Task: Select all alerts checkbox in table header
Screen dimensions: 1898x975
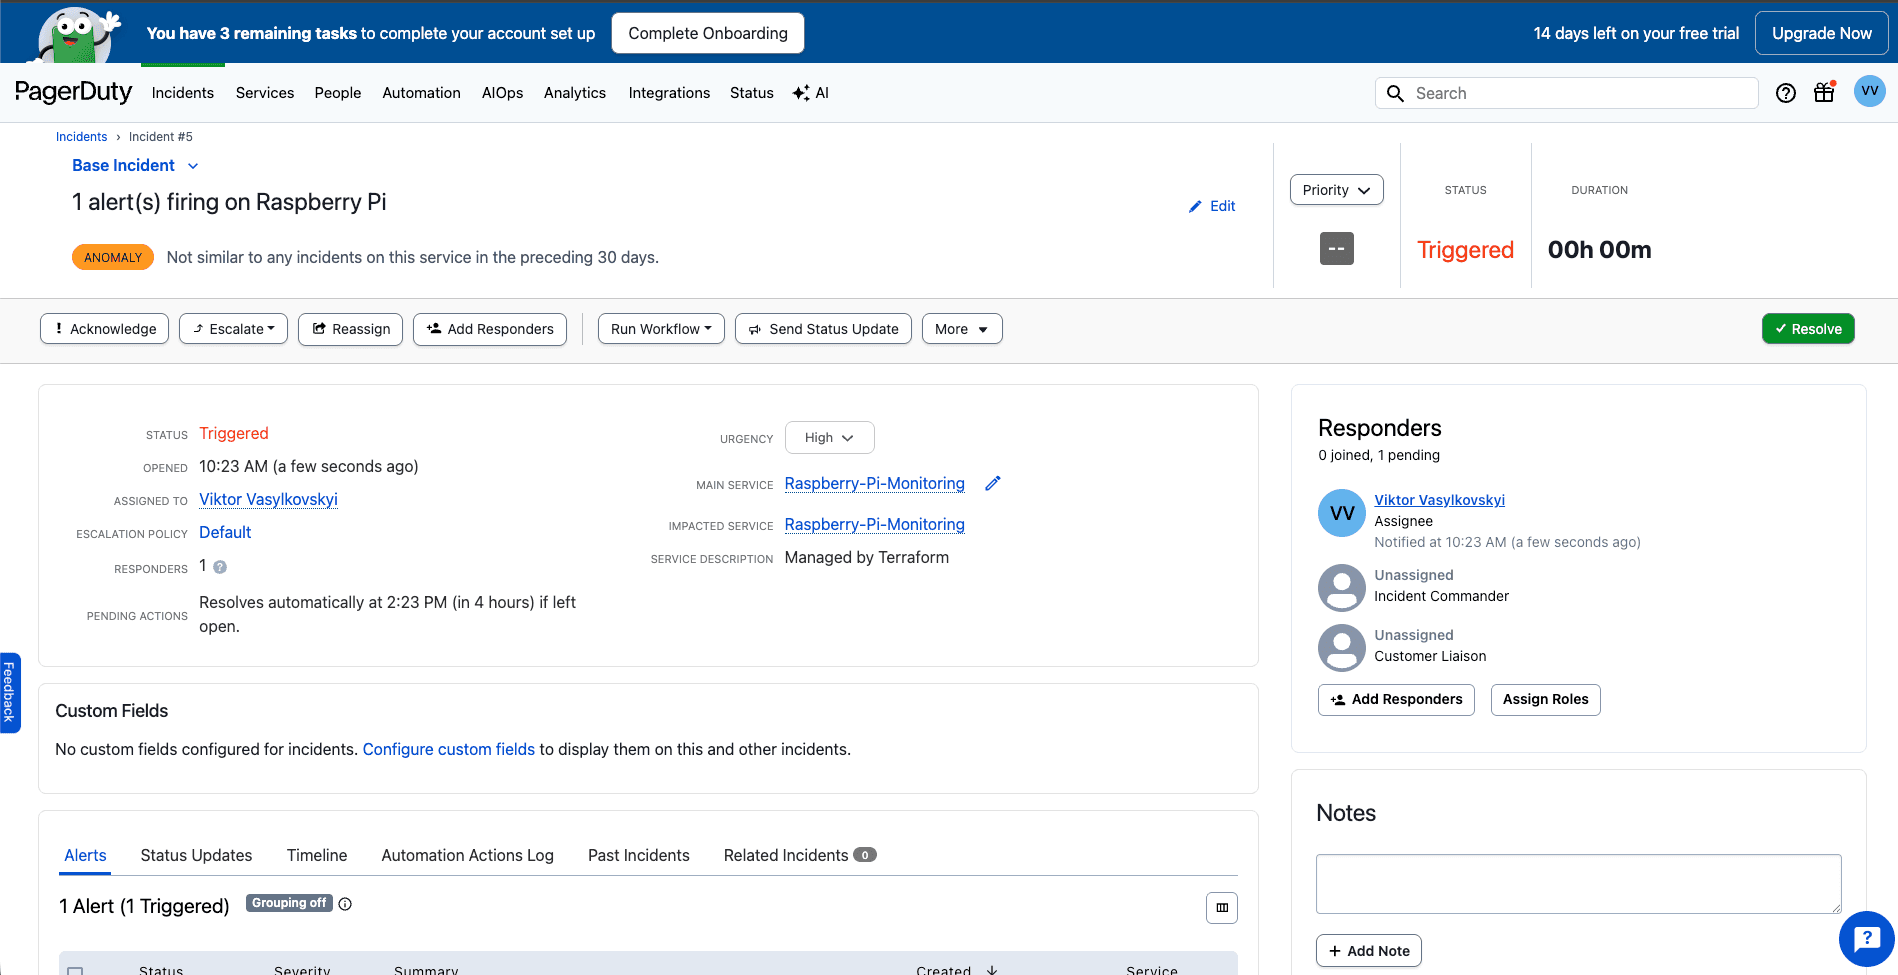Action: coord(75,970)
